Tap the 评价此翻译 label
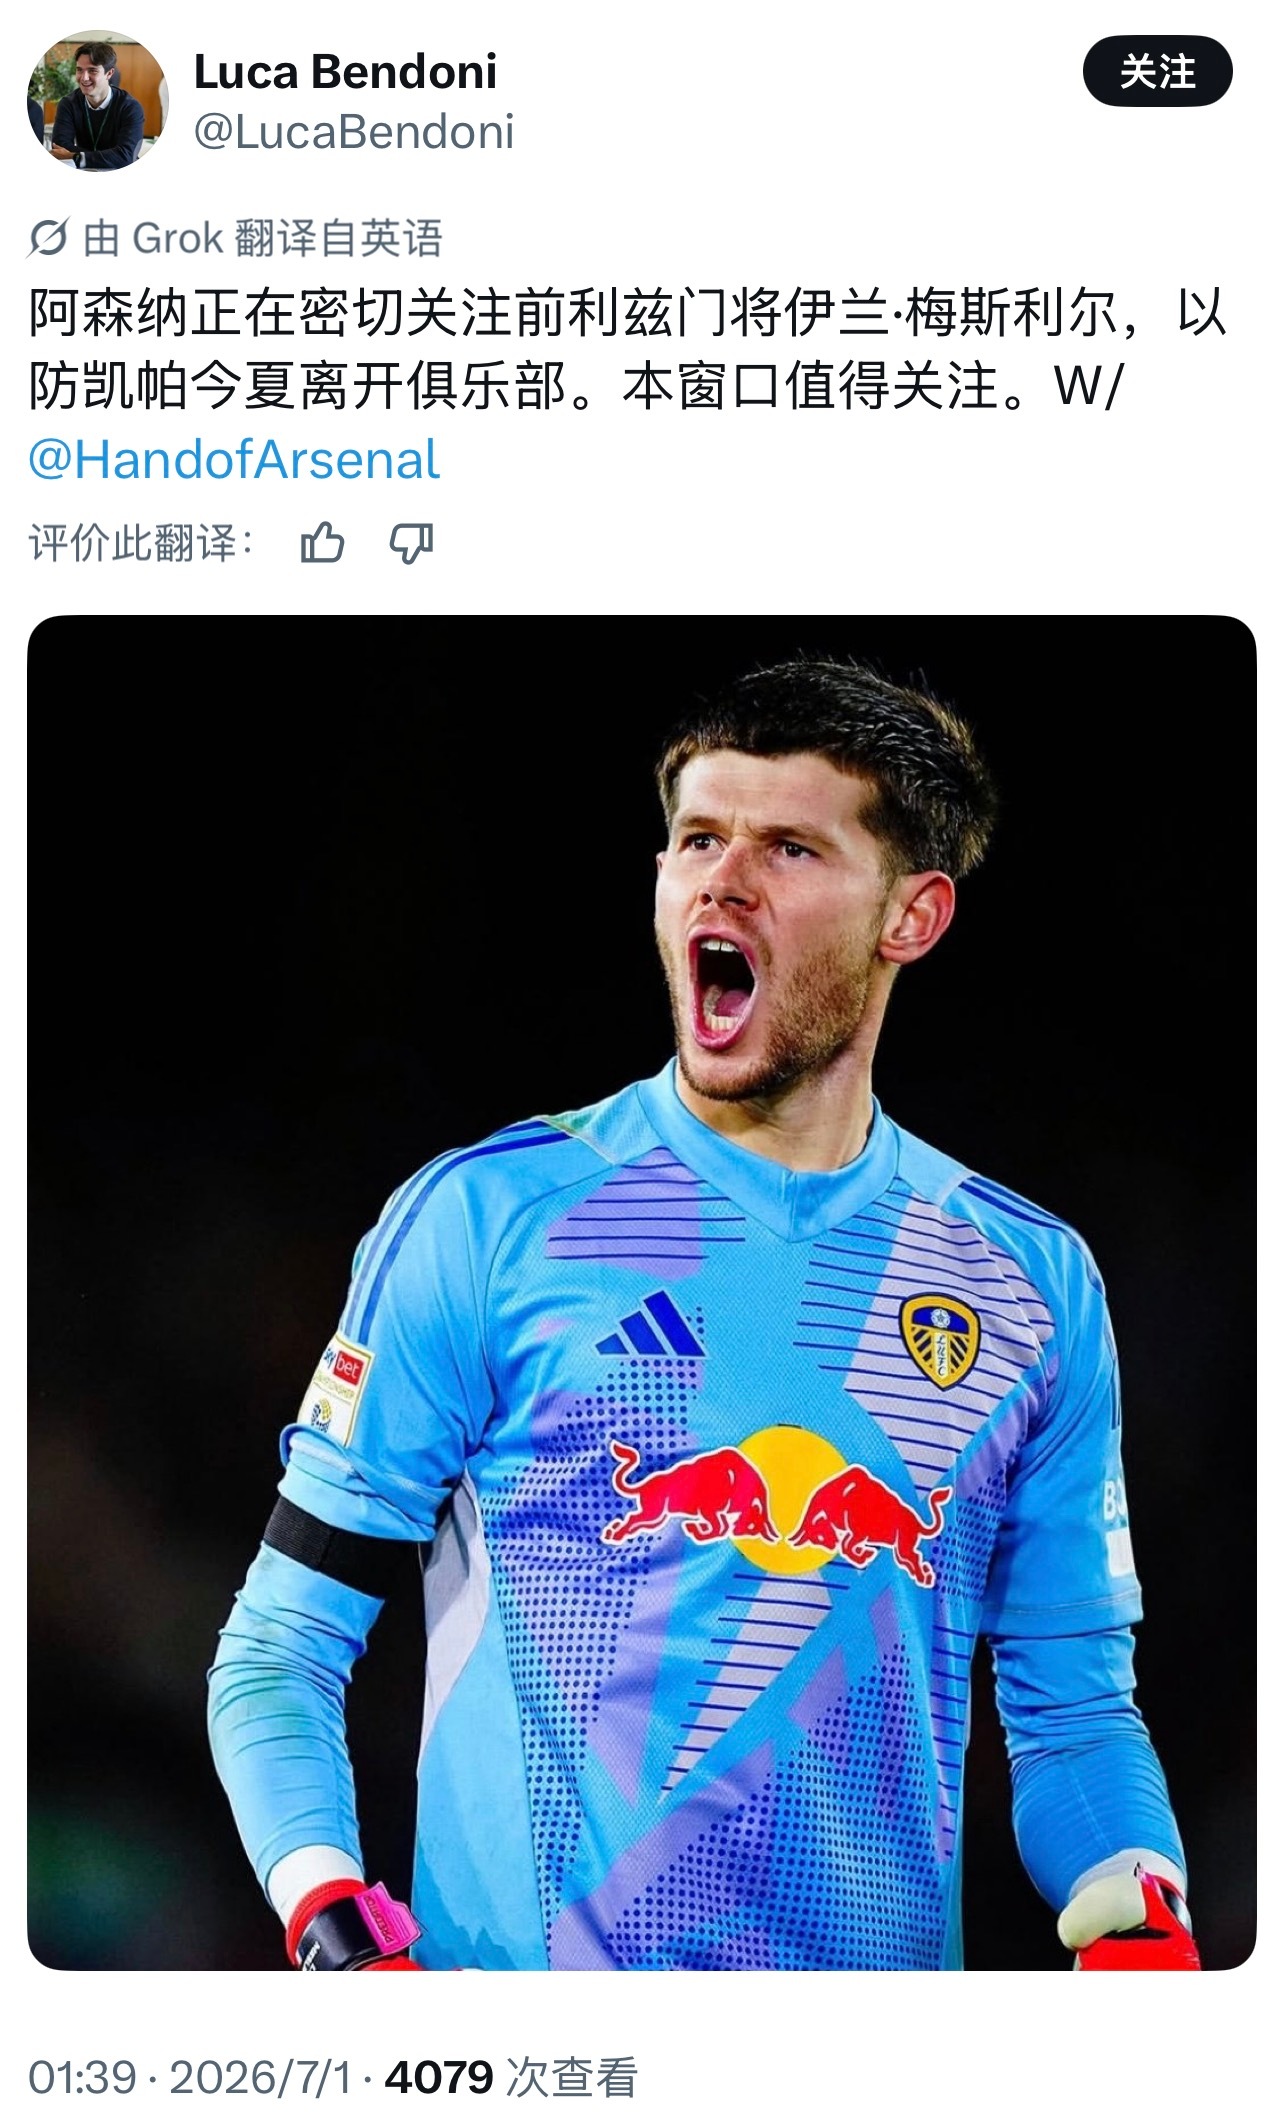Image resolution: width=1284 pixels, height=2123 pixels. click(141, 544)
